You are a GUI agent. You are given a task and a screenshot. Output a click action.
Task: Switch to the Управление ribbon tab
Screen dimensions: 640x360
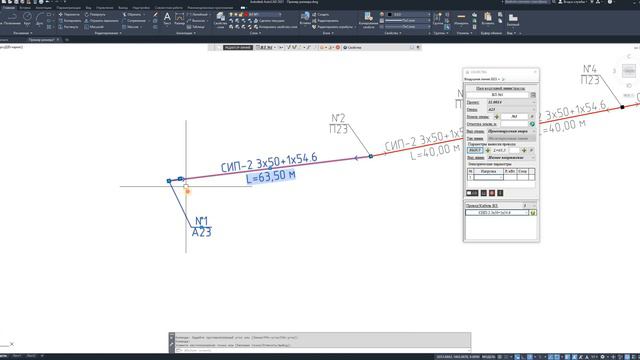tap(105, 8)
